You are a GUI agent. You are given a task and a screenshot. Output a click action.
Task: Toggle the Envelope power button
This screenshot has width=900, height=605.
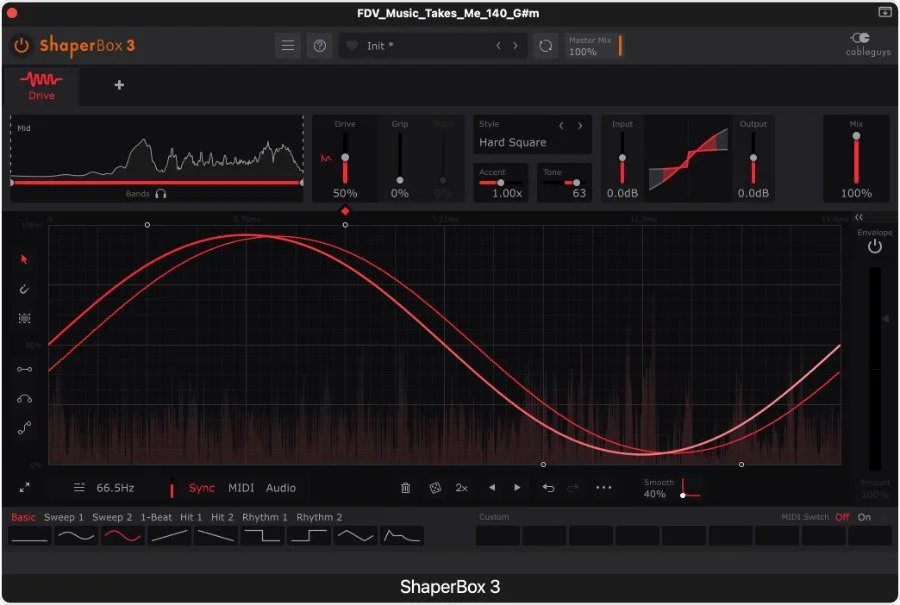click(x=876, y=244)
